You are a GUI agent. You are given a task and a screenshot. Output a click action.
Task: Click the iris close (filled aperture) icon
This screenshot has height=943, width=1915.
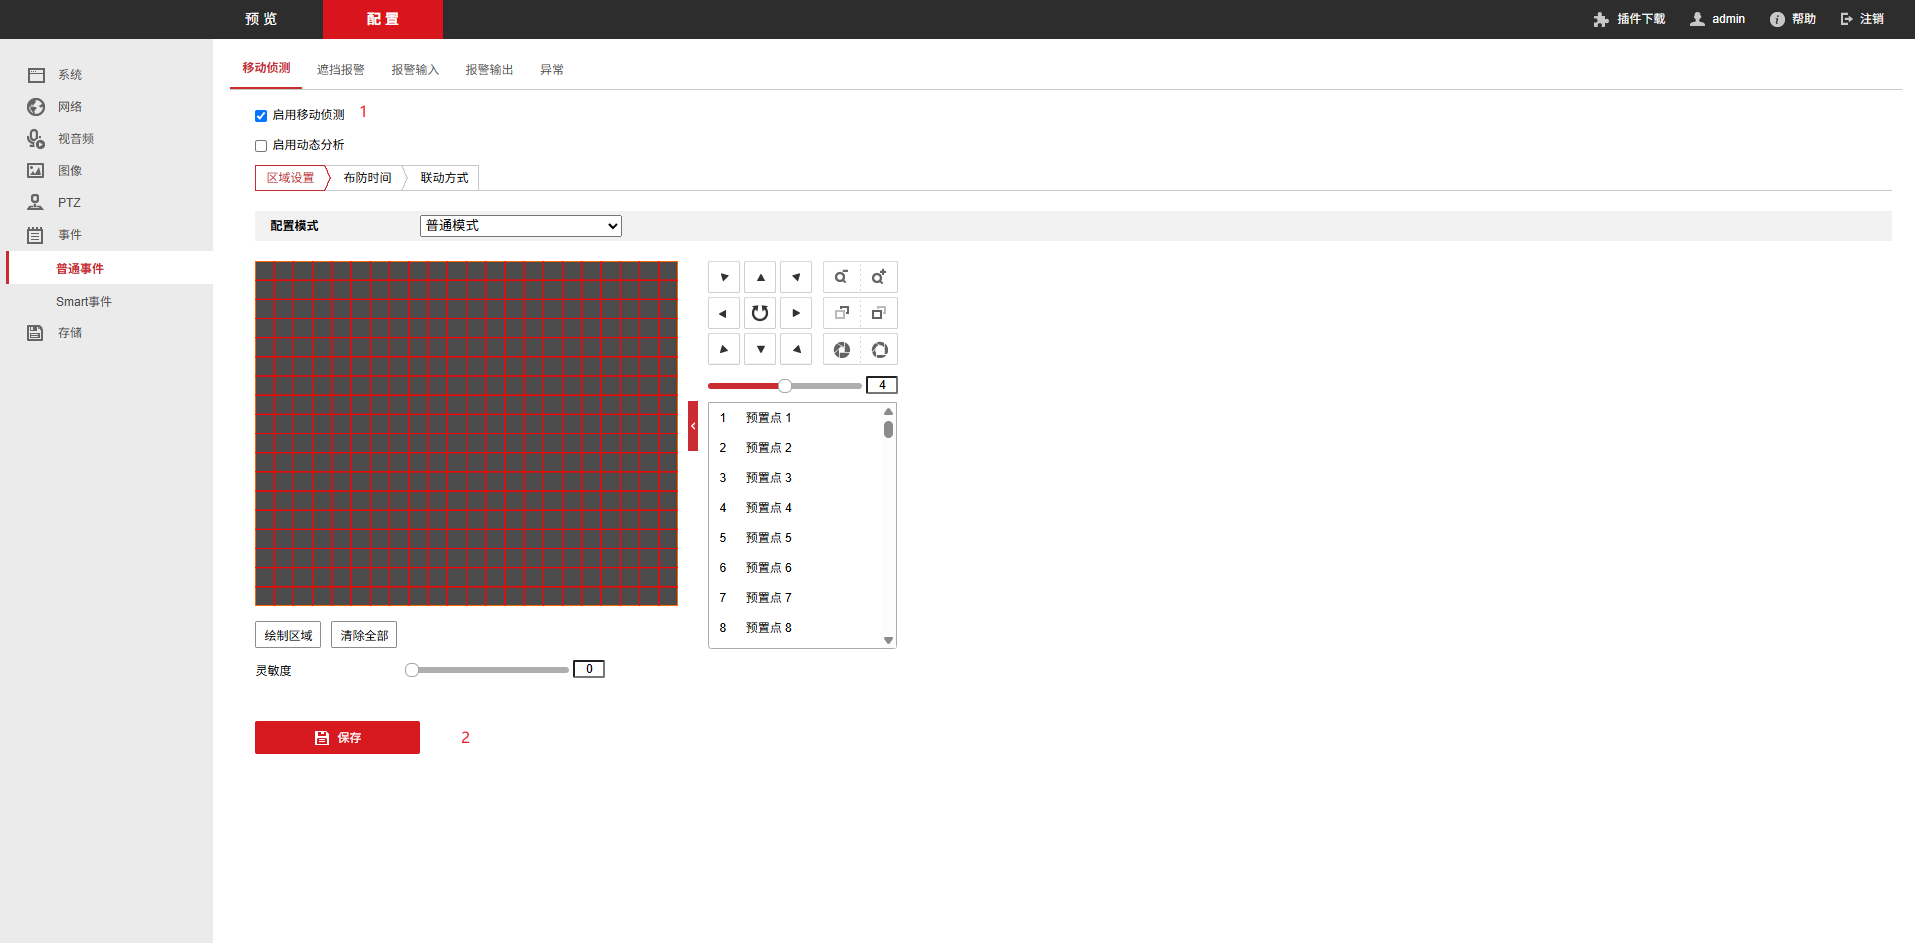[841, 350]
